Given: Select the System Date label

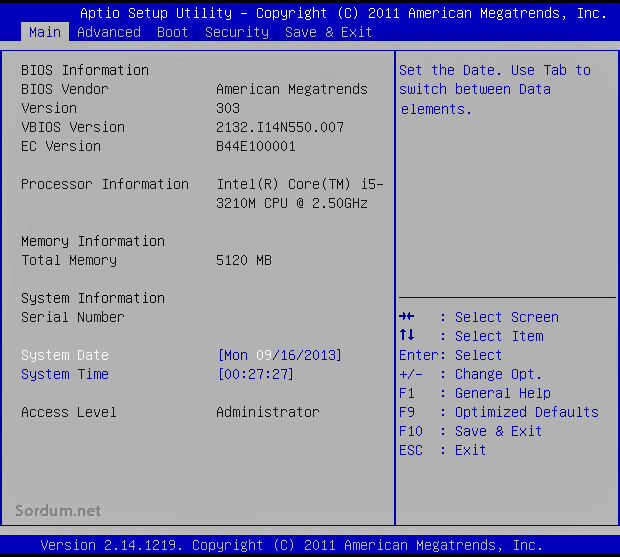Looking at the screenshot, I should point(65,355).
